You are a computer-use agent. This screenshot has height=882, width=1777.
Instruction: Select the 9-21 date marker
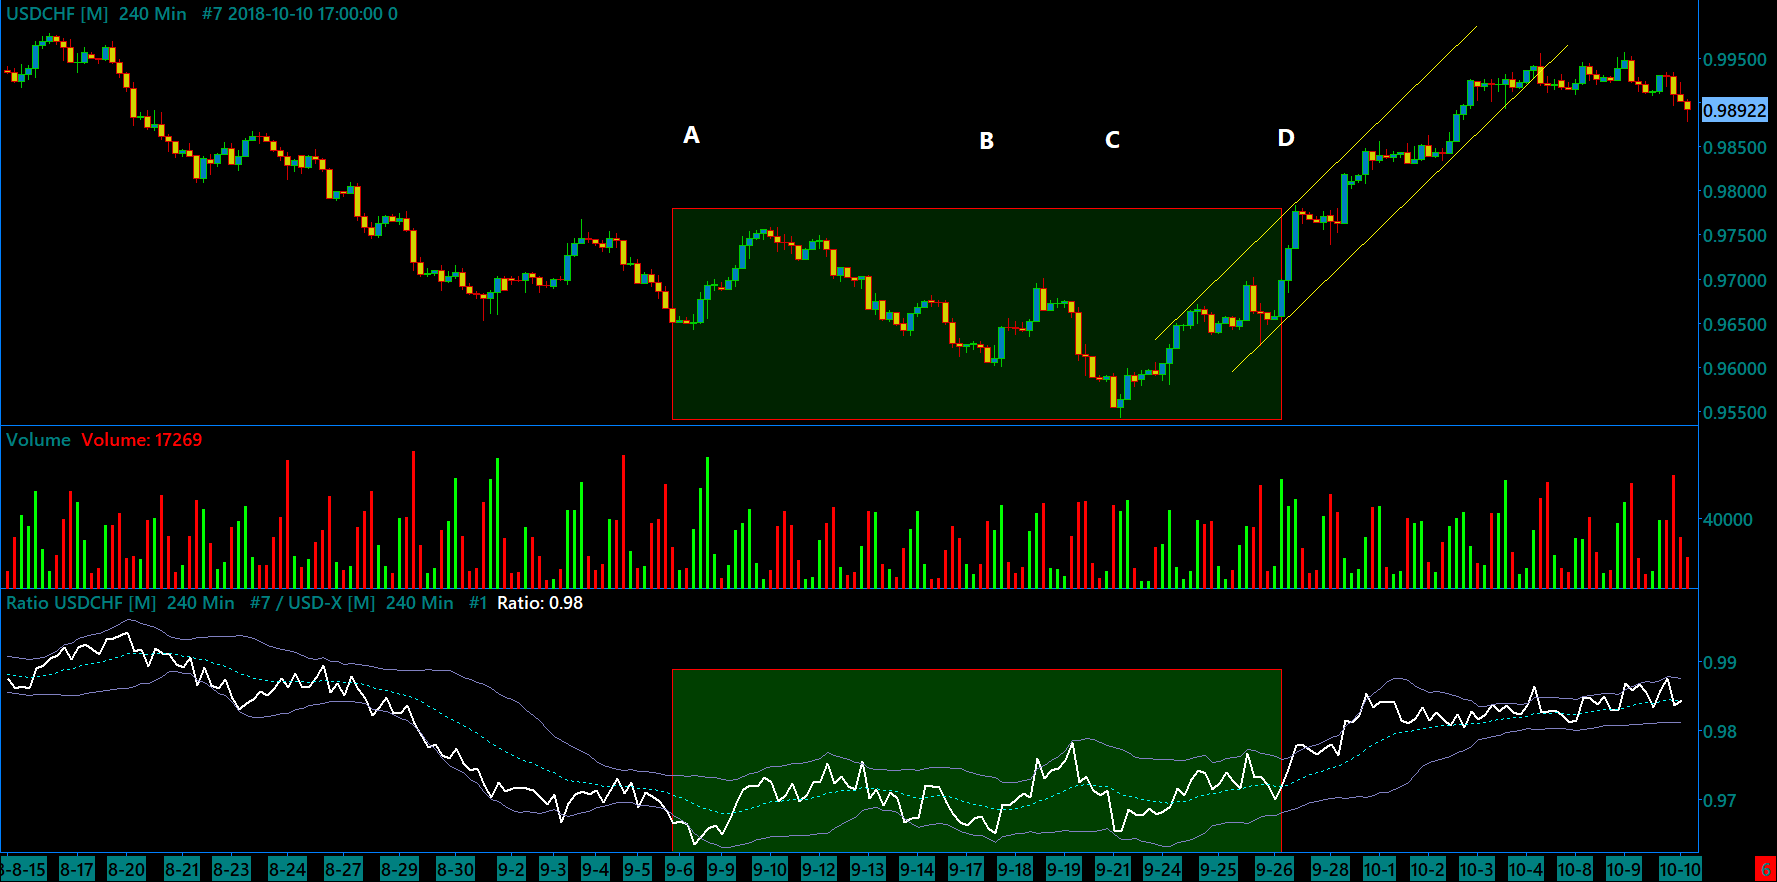(1113, 869)
